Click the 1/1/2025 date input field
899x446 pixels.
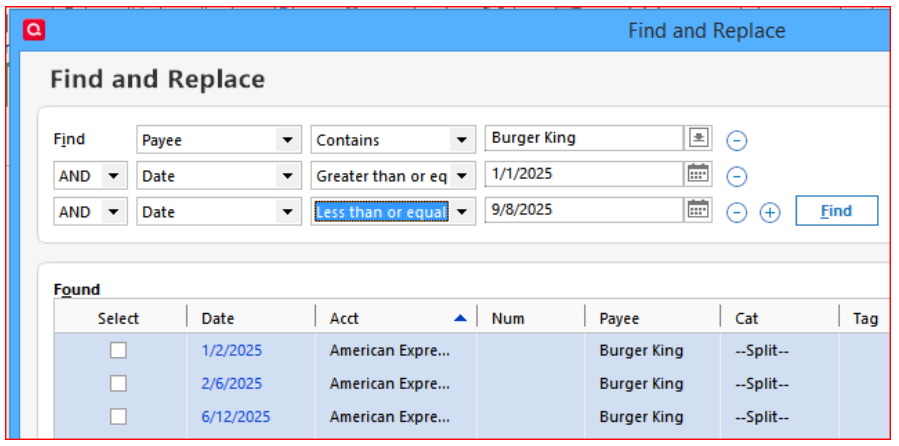point(584,174)
